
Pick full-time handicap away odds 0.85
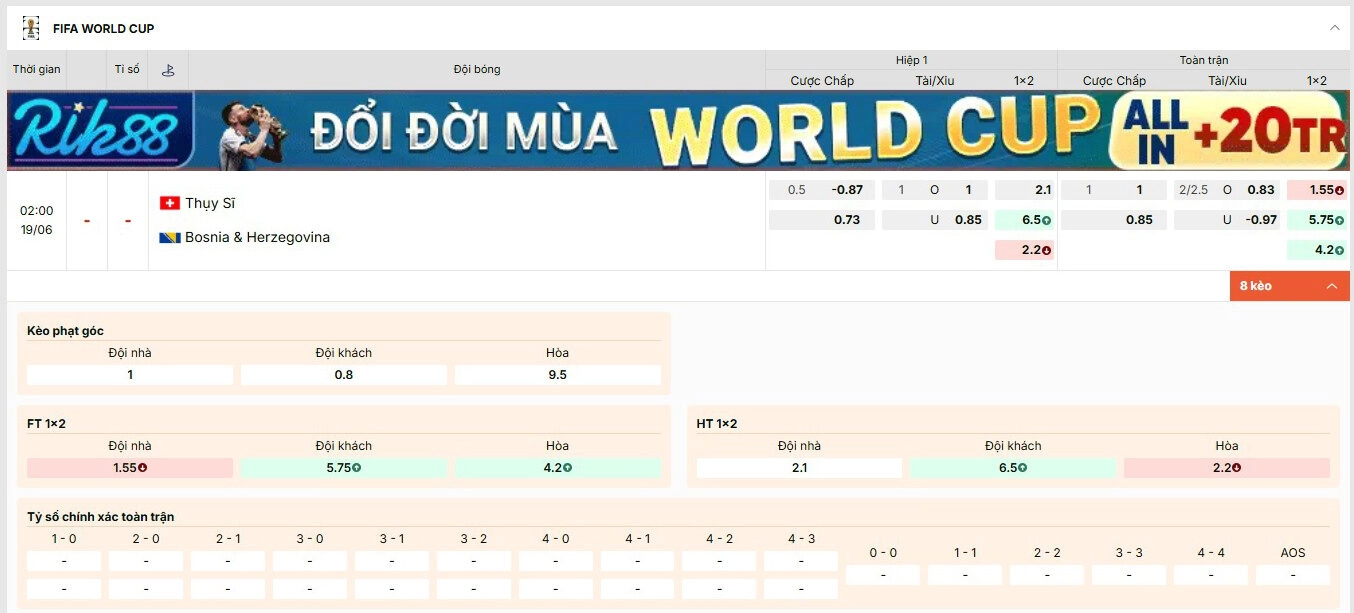coord(1114,220)
